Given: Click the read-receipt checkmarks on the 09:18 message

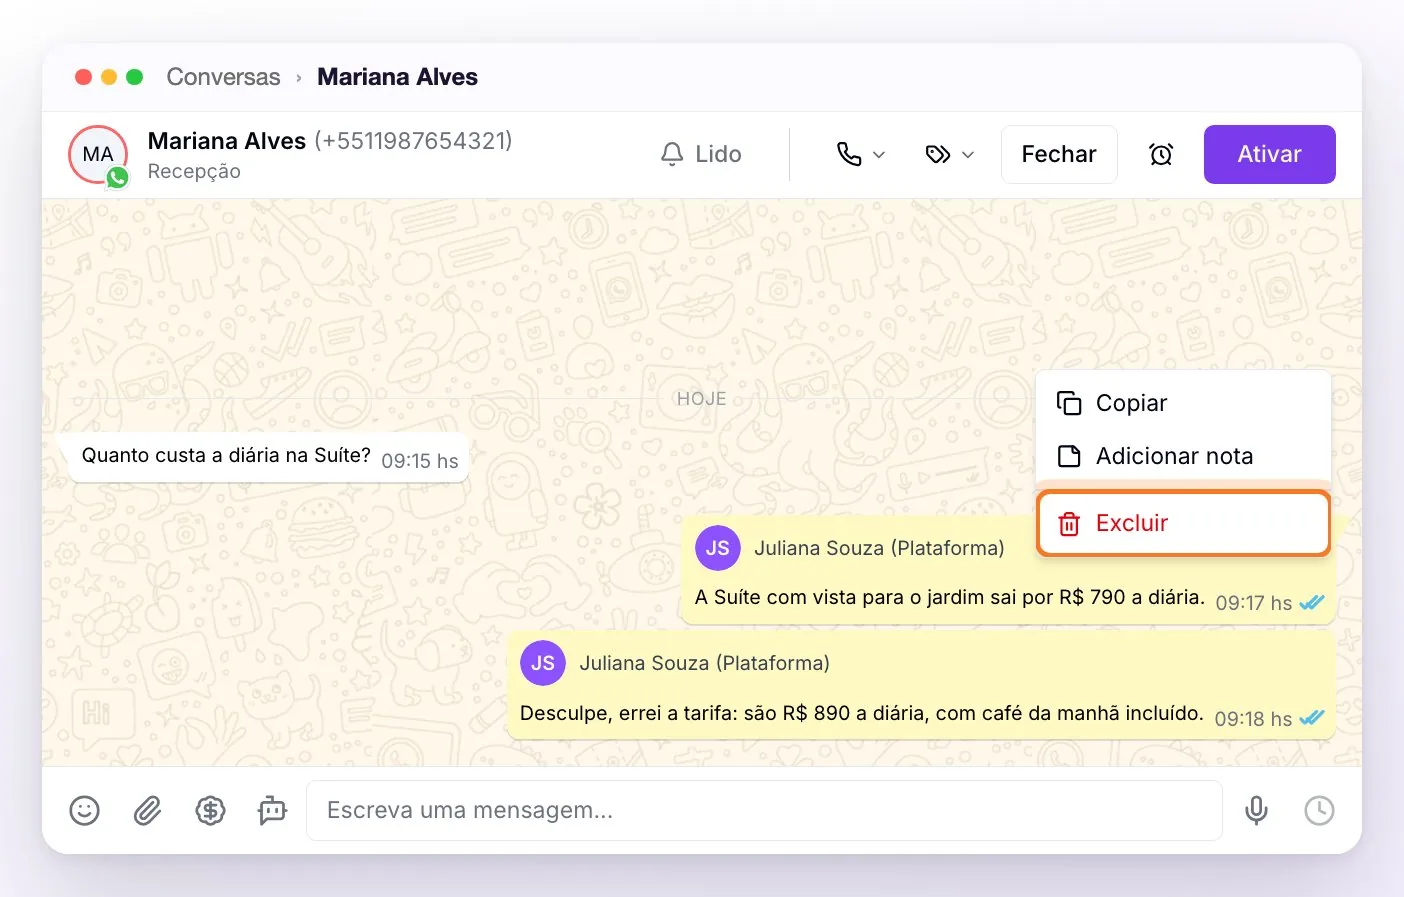Looking at the screenshot, I should click(1311, 718).
